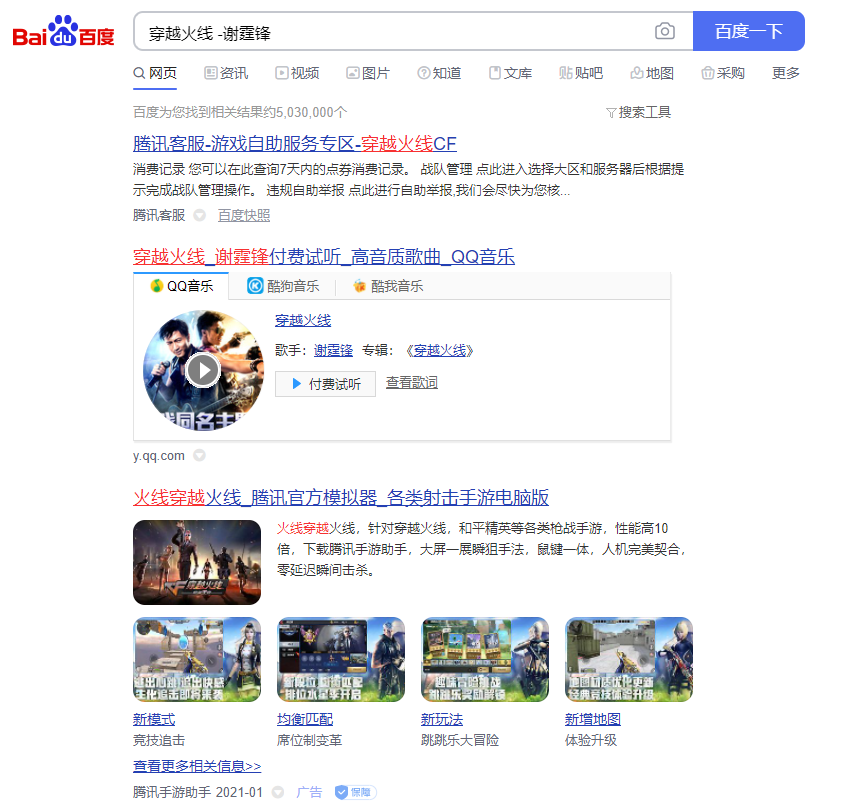Open the 百度快照 link
850x803 pixels.
[244, 216]
